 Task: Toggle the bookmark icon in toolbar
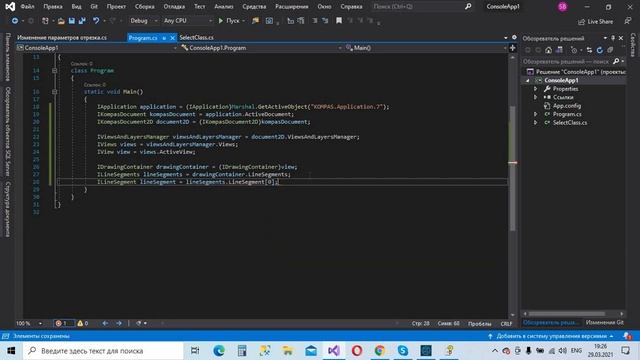[339, 20]
